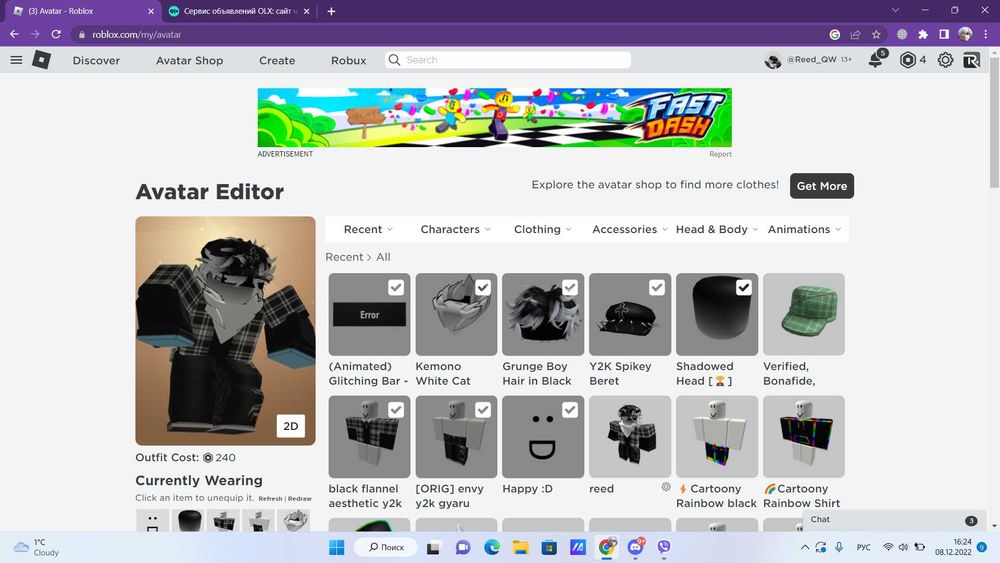Open the Robux balance icon
The image size is (1000, 563).
tap(908, 60)
